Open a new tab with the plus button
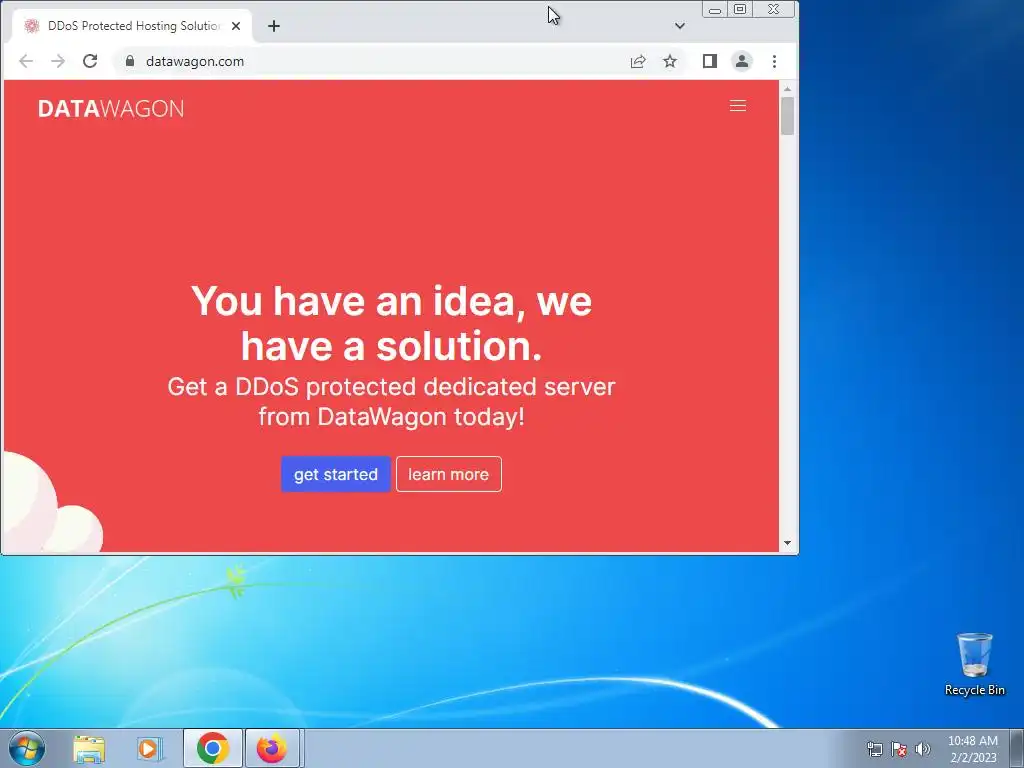The image size is (1024, 768). point(274,26)
